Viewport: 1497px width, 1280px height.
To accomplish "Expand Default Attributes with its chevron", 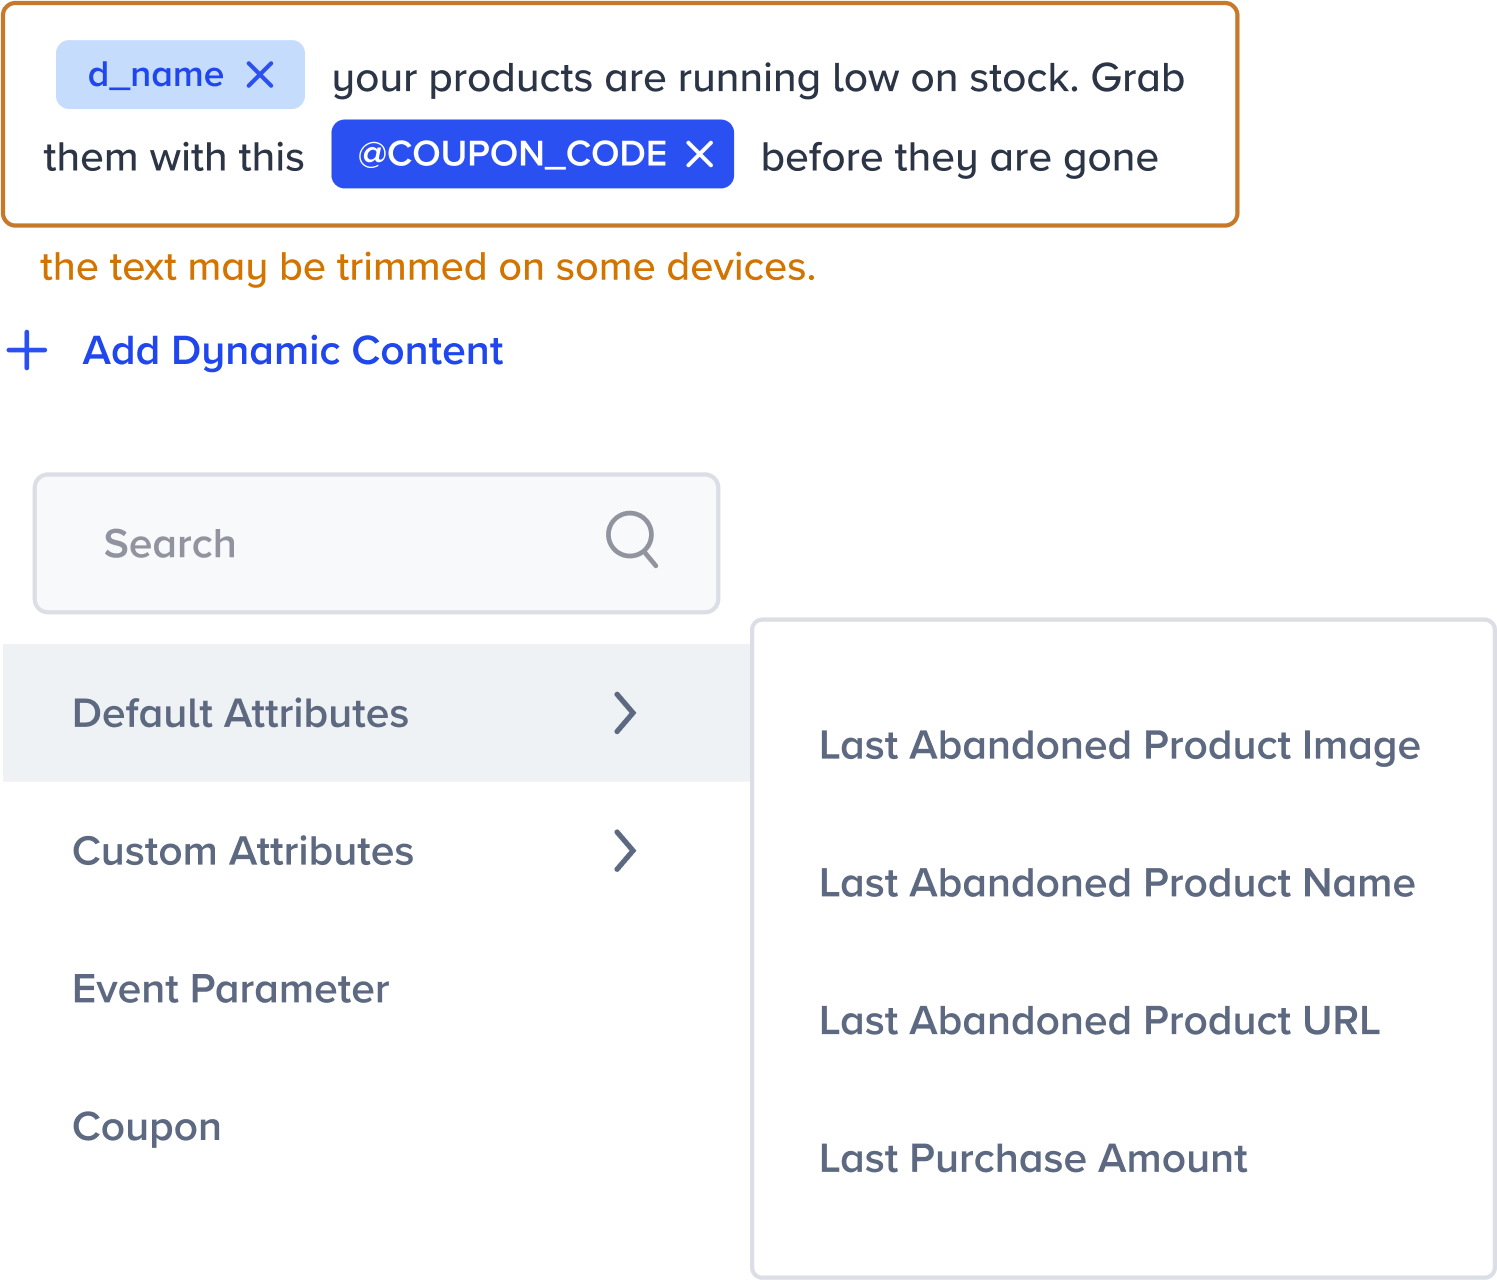I will point(625,713).
